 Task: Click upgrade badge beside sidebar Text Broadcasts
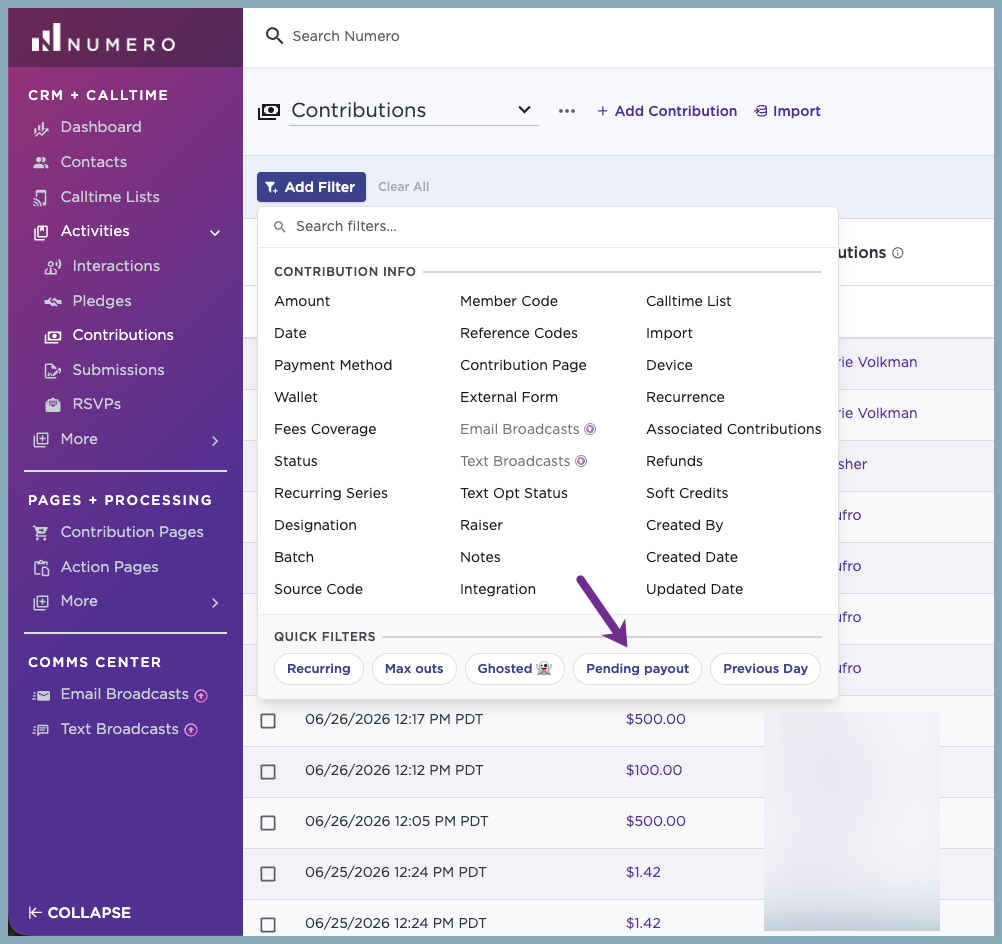pos(191,730)
